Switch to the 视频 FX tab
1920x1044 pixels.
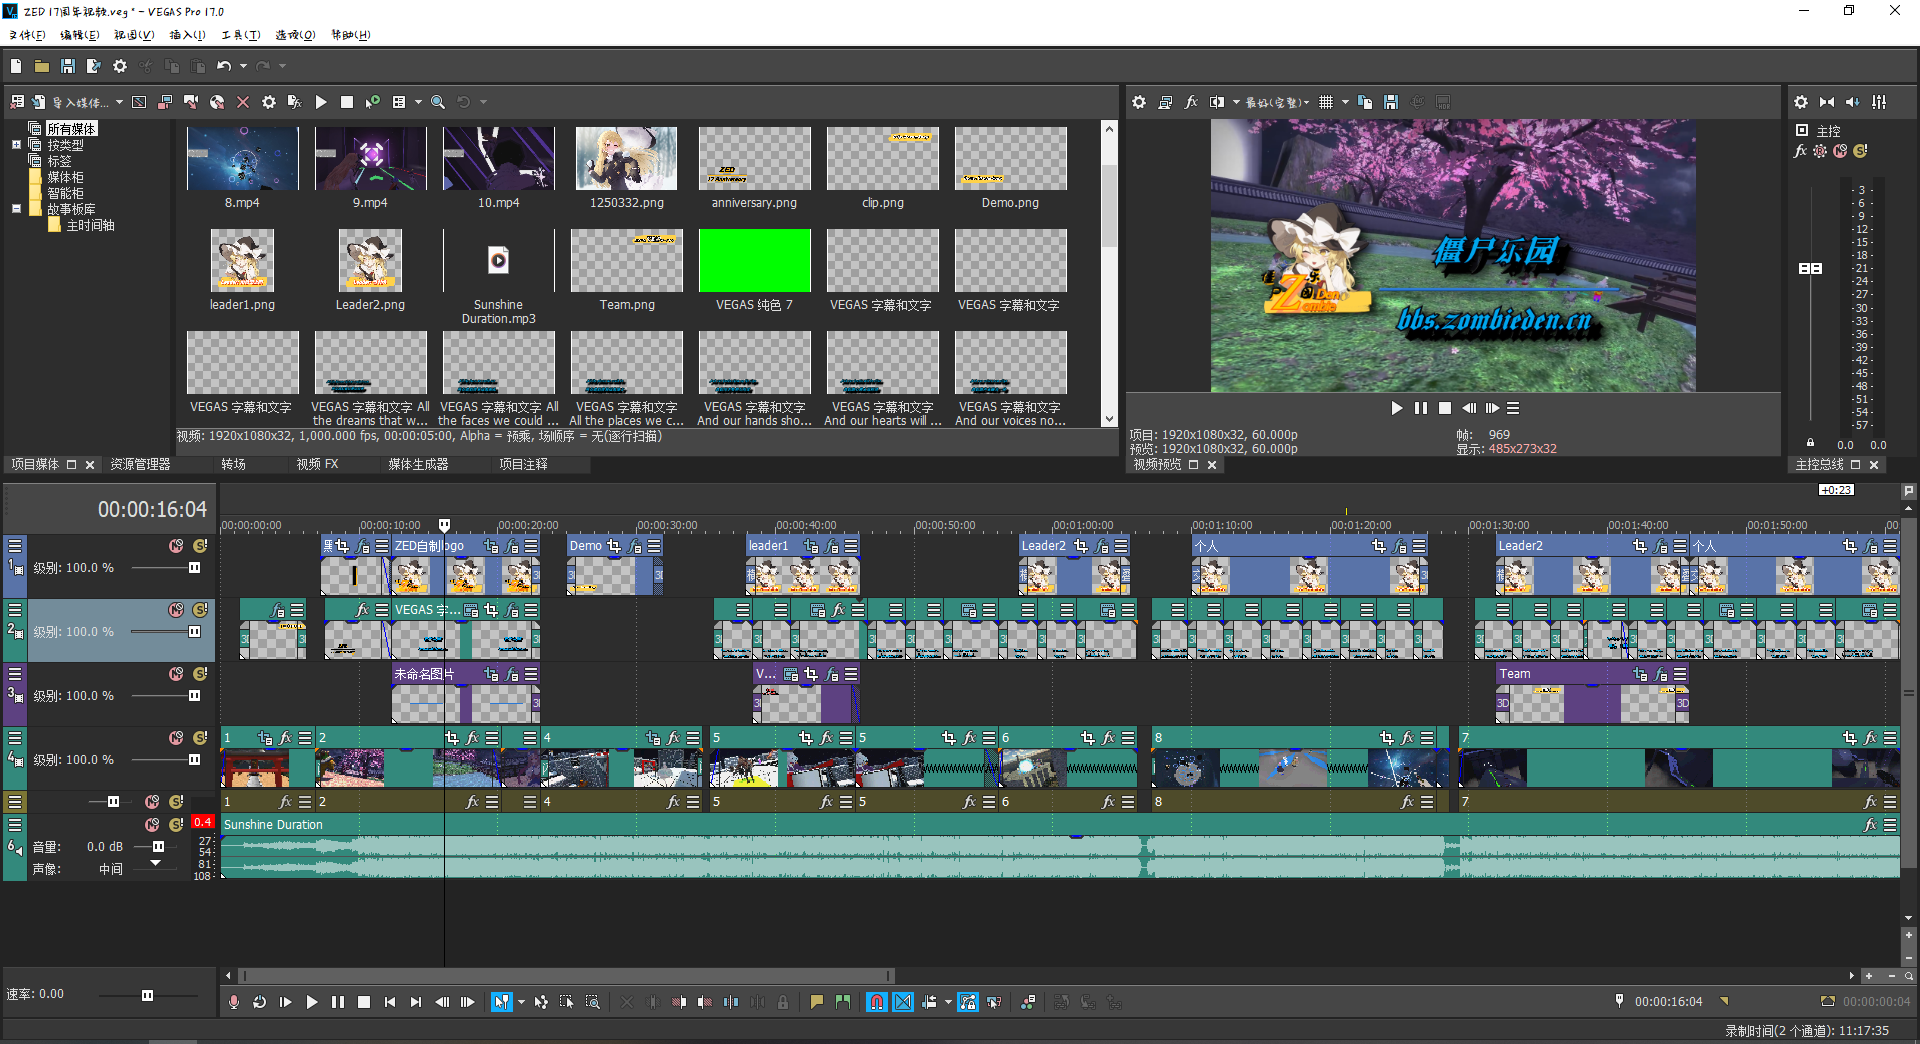[317, 464]
